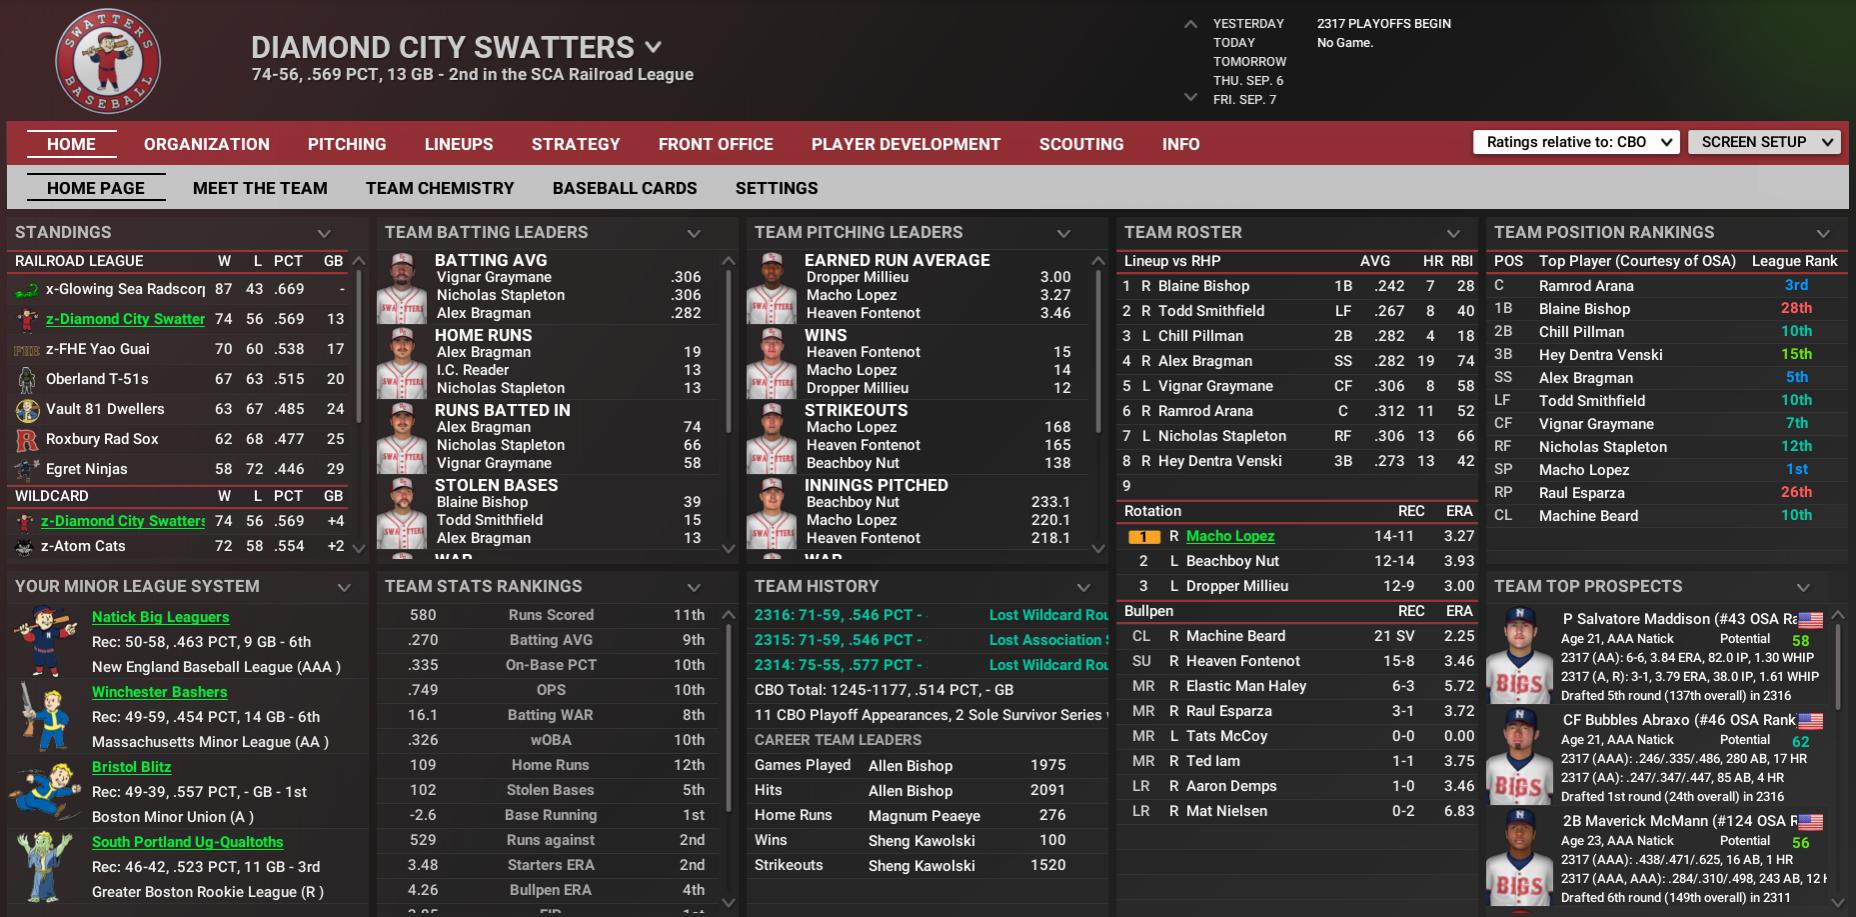Screen dimensions: 1856x917
Task: Click the Roxbury Rad Sox logo icon
Action: coord(27,439)
